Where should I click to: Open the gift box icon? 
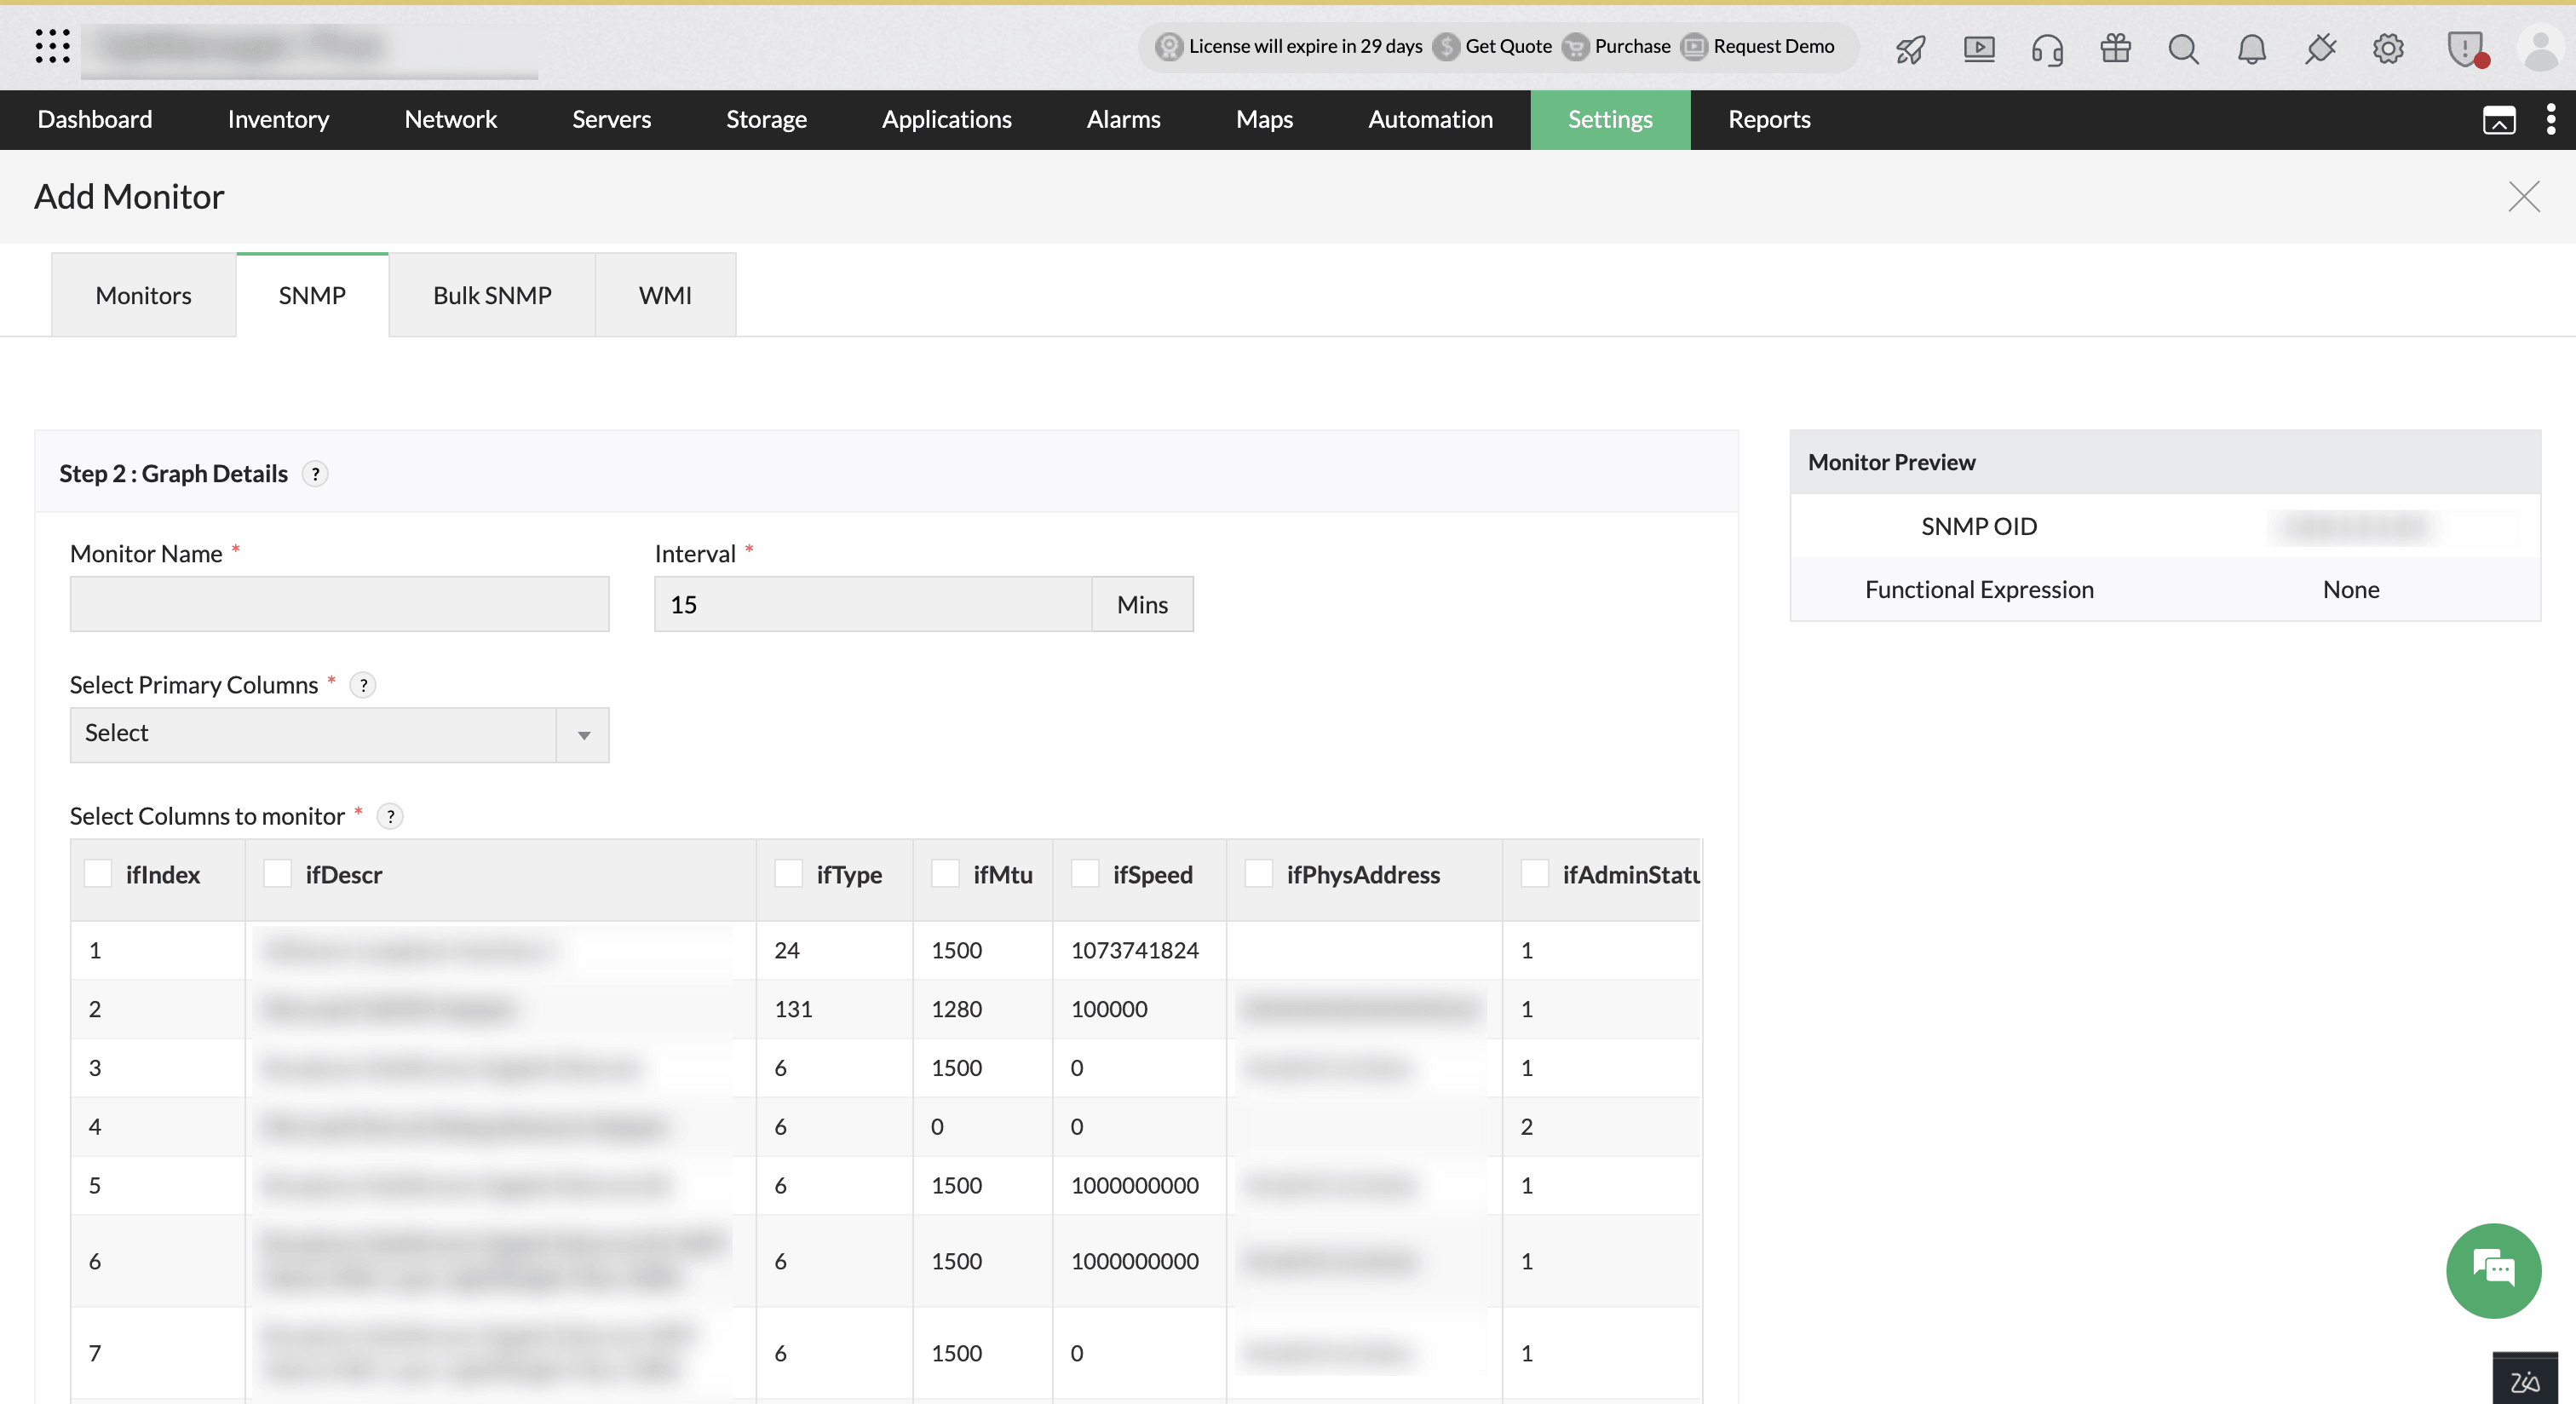click(2115, 47)
